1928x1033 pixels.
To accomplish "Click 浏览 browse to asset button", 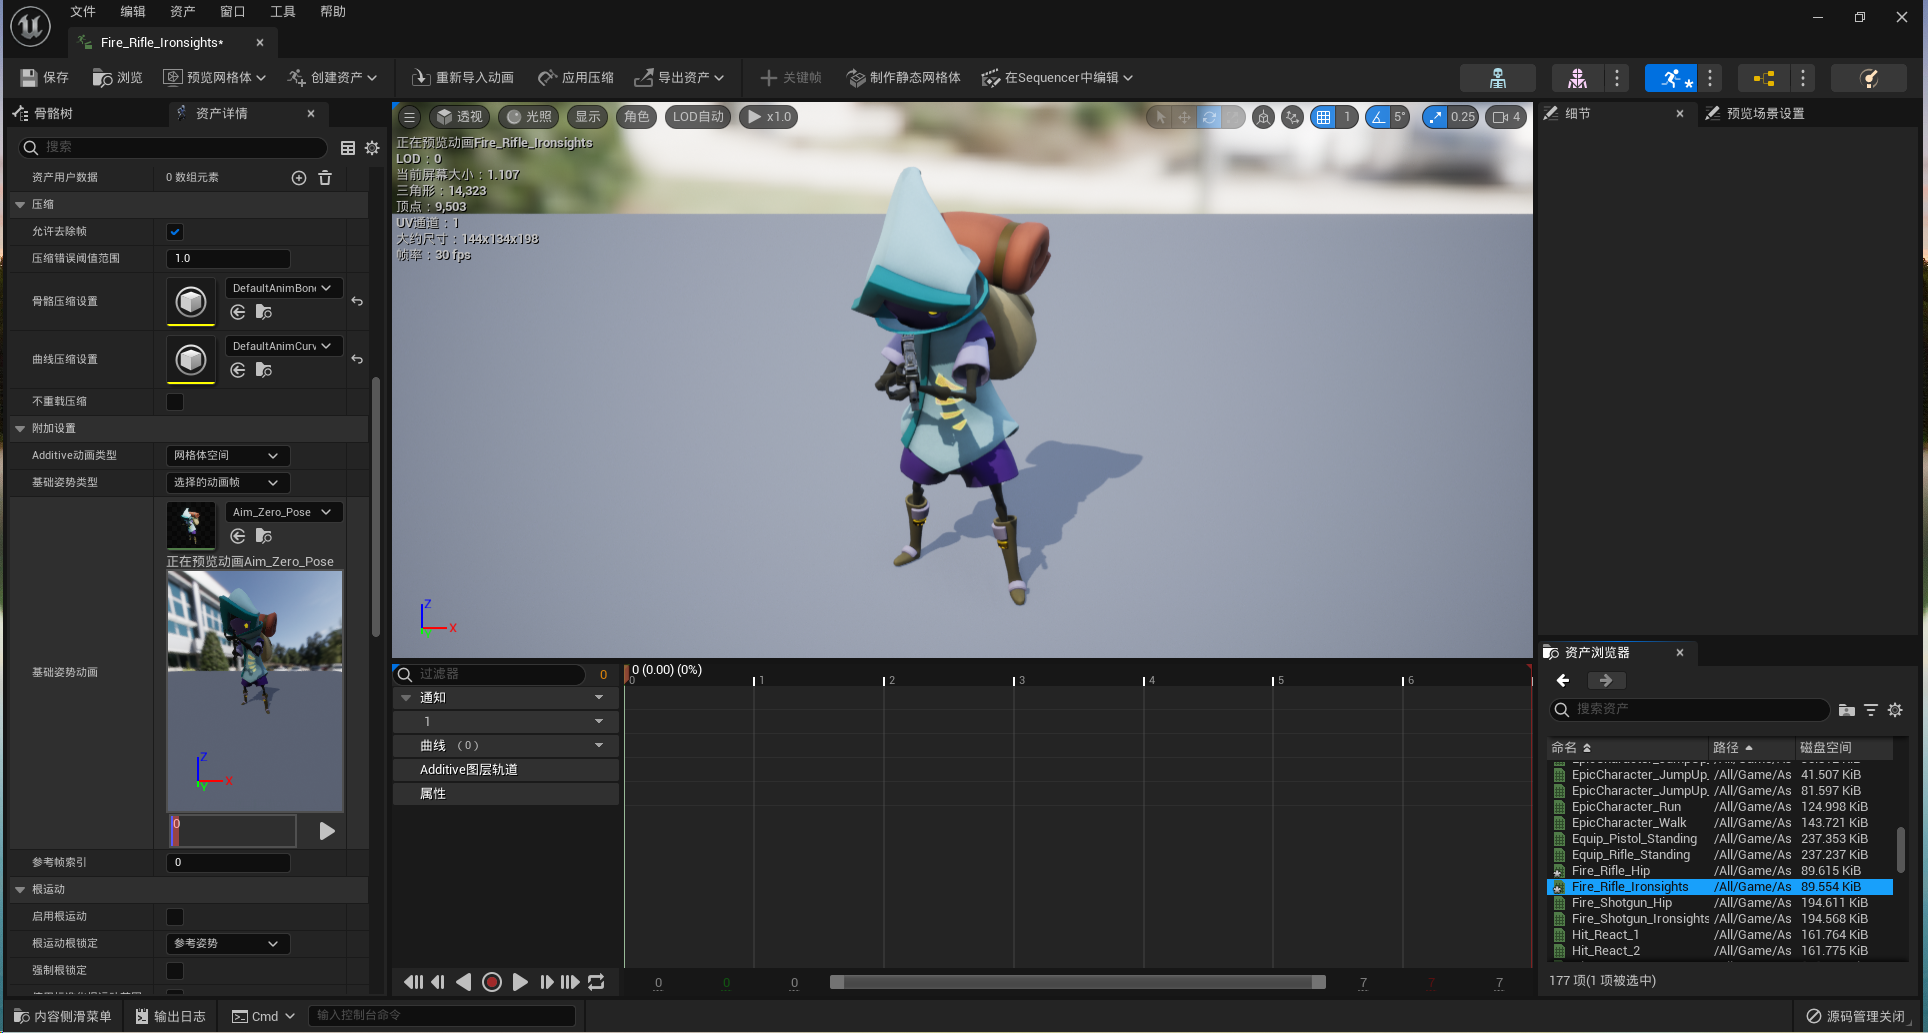I will (x=117, y=77).
